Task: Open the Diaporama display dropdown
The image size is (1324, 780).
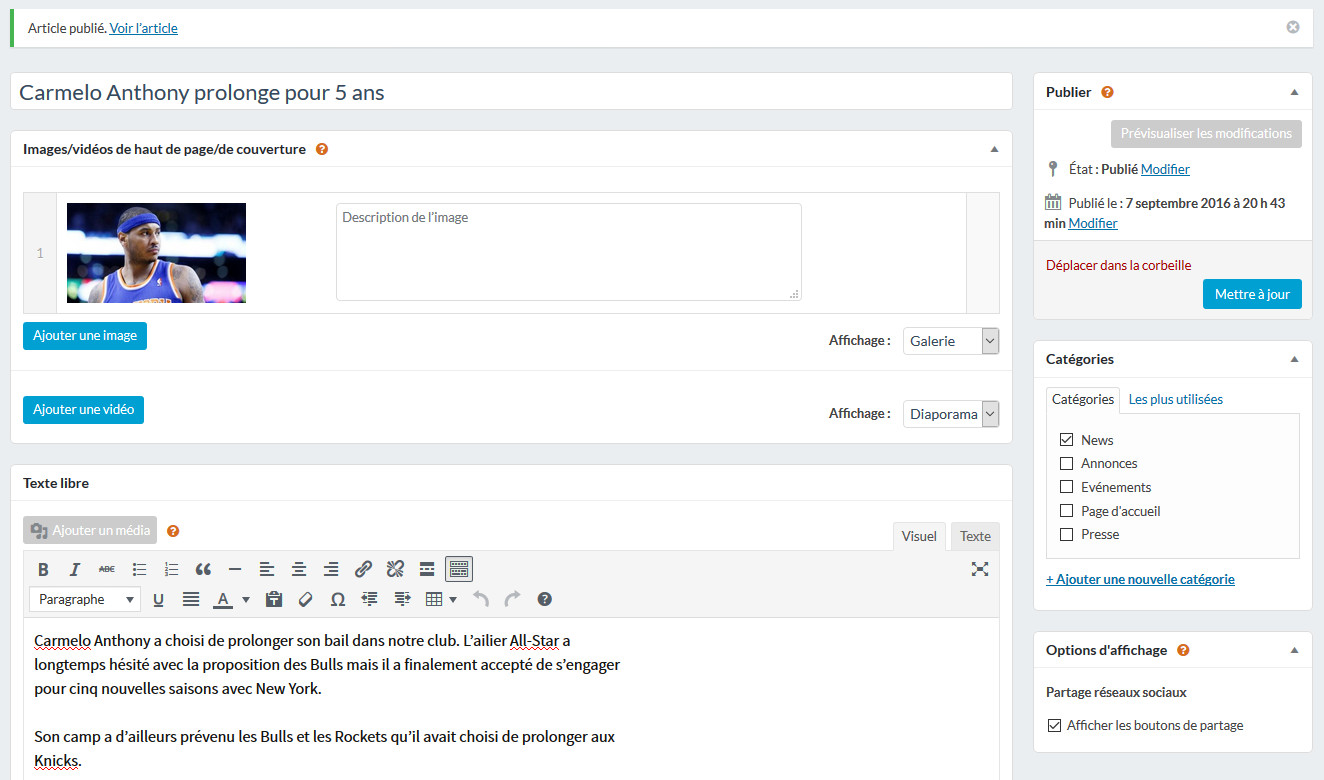Action: click(950, 414)
